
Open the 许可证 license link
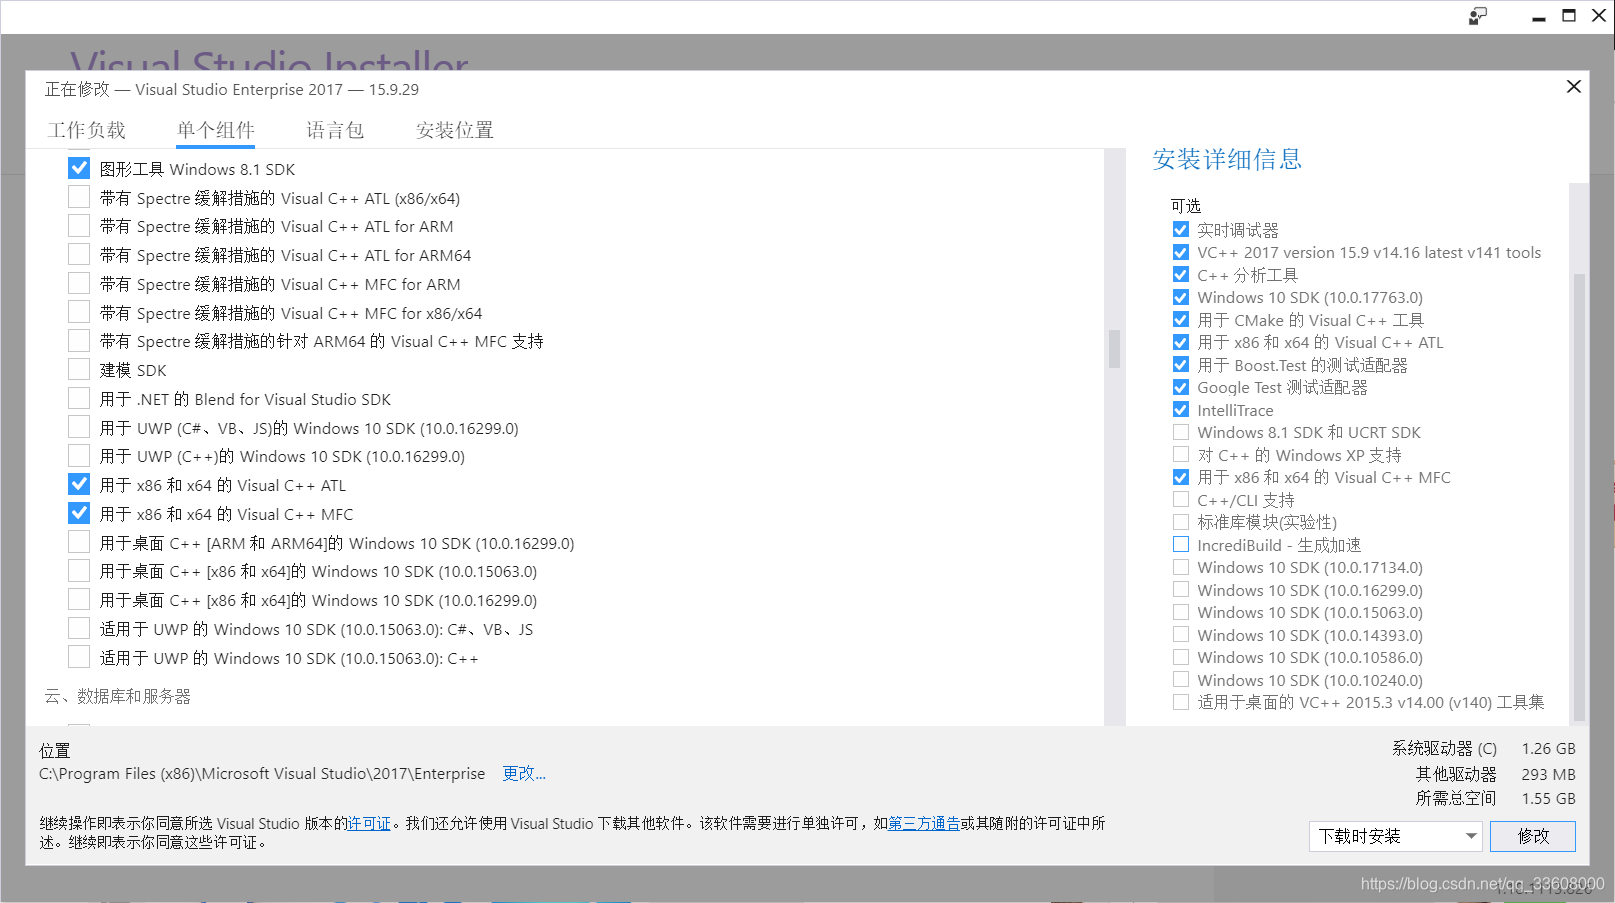point(369,823)
